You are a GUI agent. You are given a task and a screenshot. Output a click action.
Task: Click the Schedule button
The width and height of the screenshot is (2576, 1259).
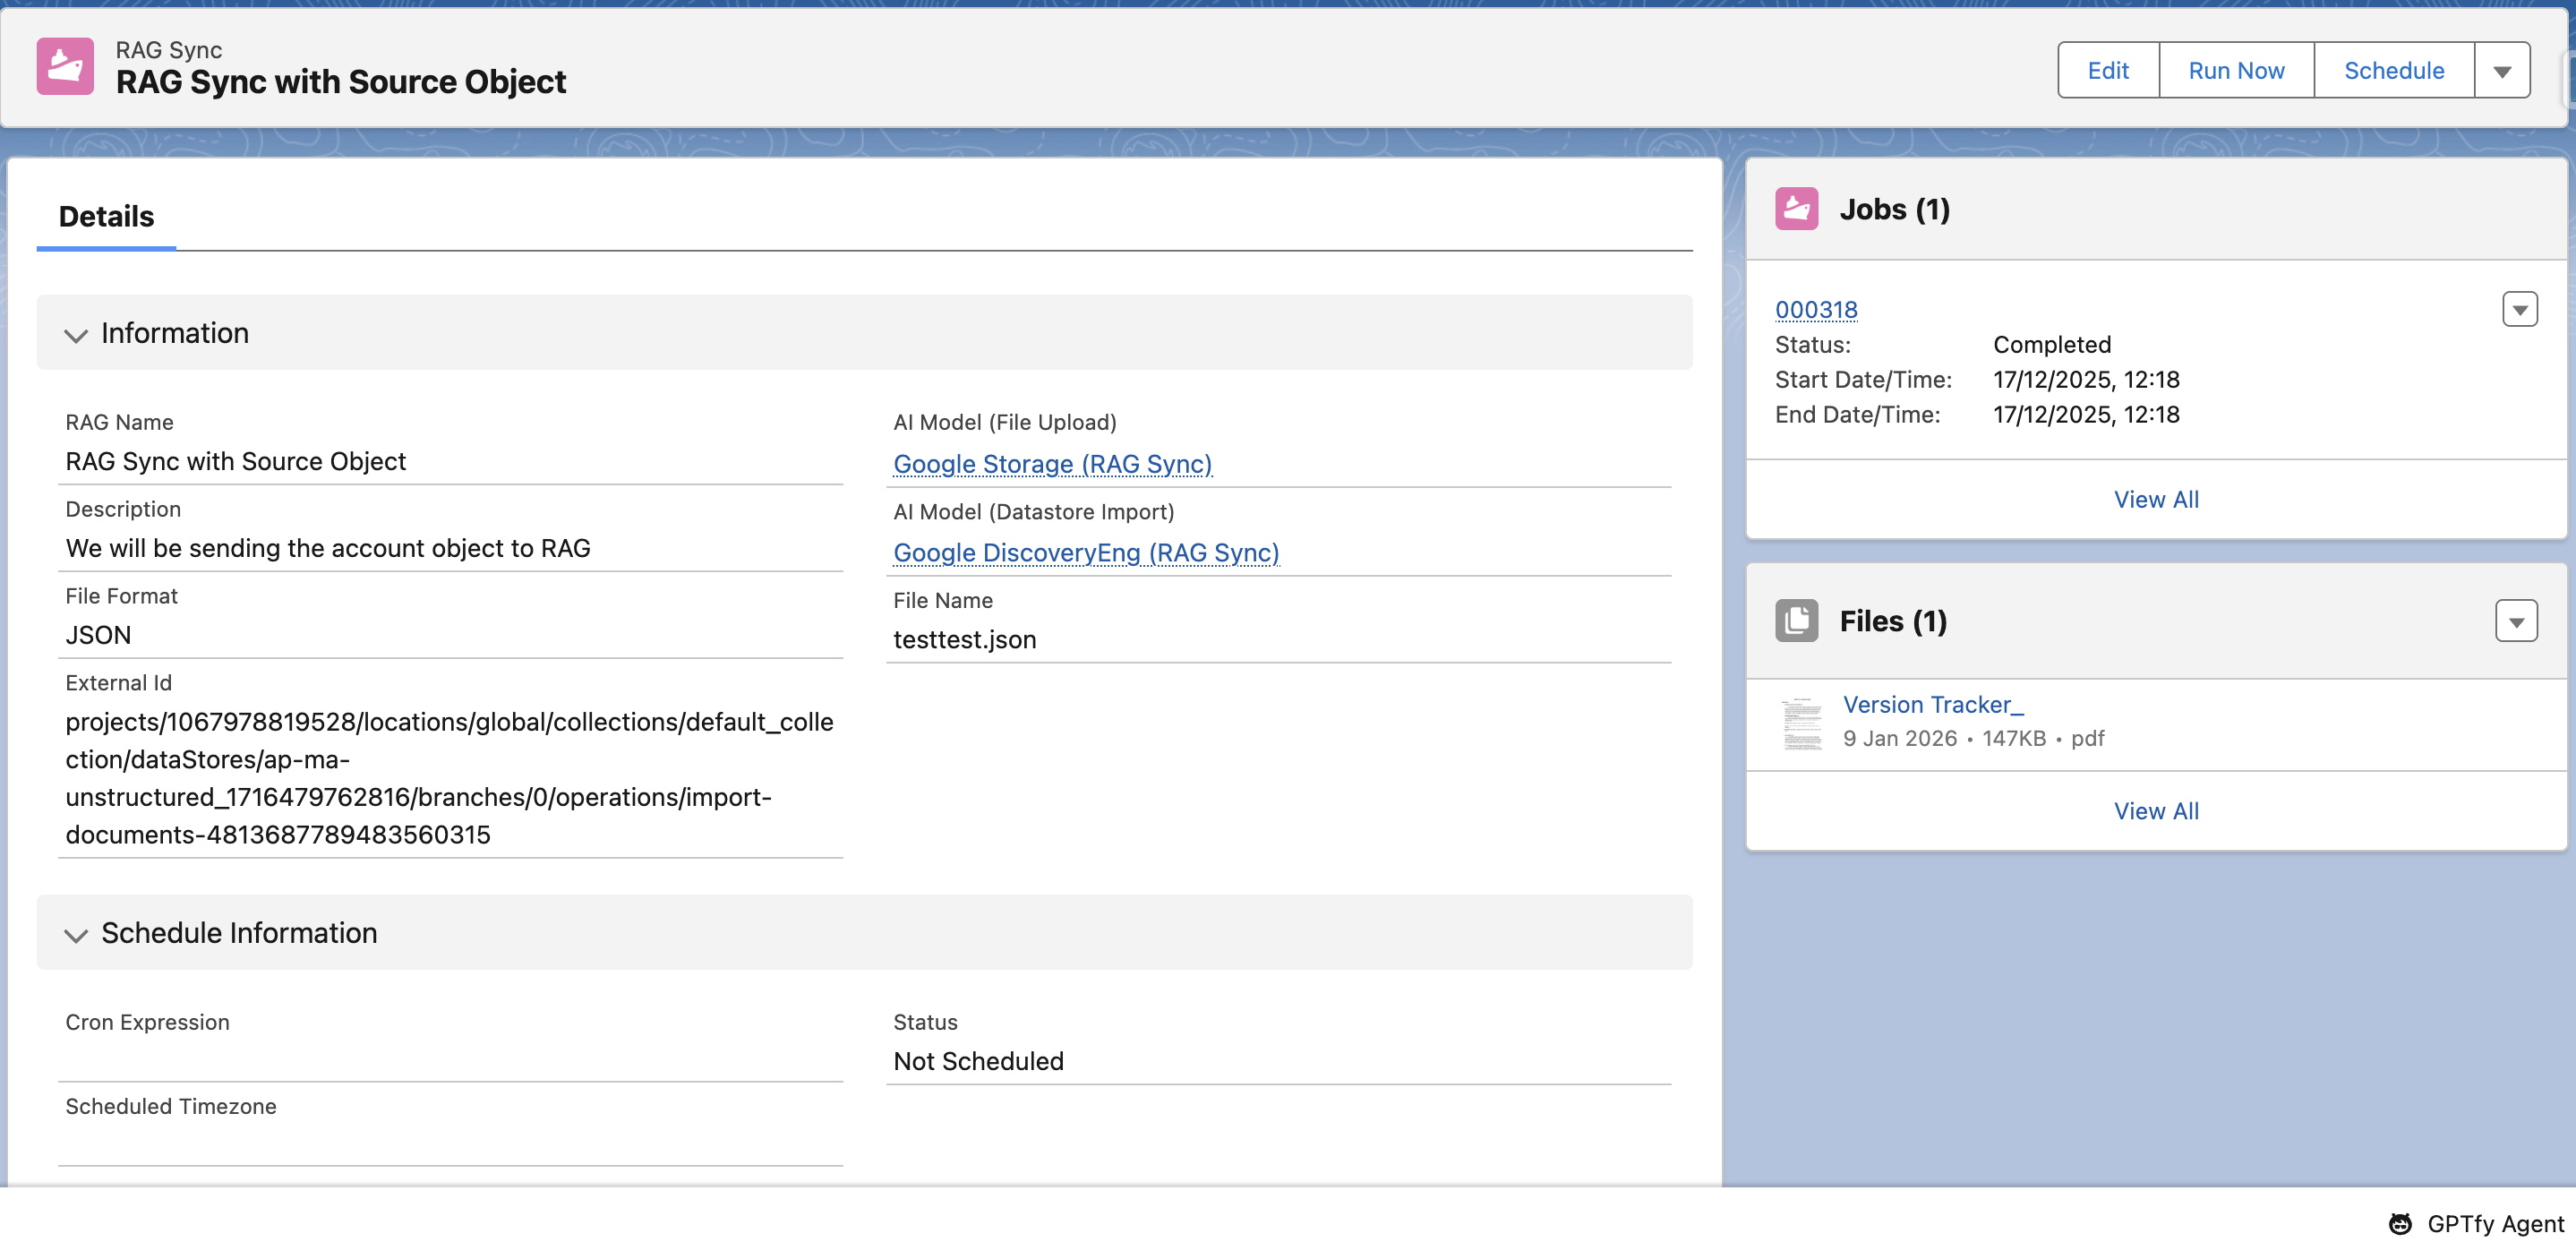coord(2393,71)
